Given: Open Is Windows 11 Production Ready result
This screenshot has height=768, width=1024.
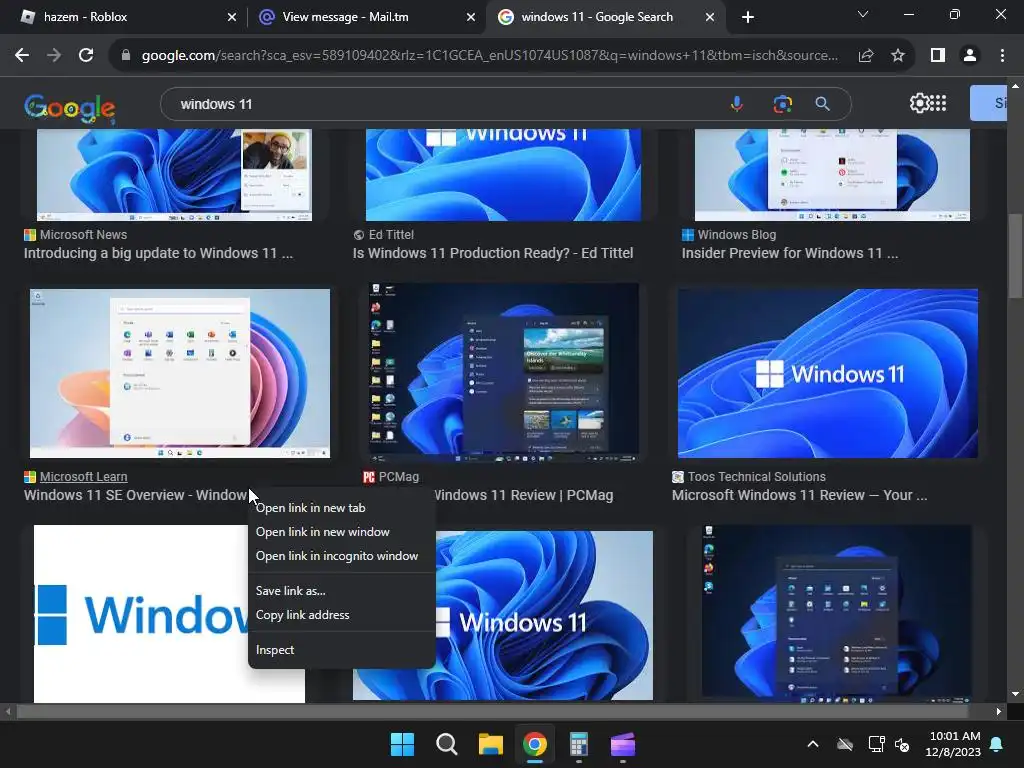Looking at the screenshot, I should 493,253.
